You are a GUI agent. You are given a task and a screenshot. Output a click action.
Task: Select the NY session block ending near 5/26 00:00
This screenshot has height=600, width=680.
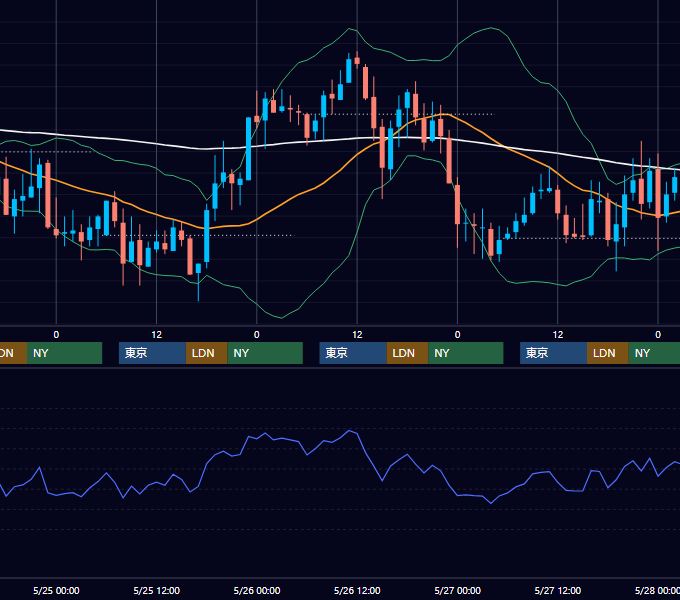click(x=265, y=353)
